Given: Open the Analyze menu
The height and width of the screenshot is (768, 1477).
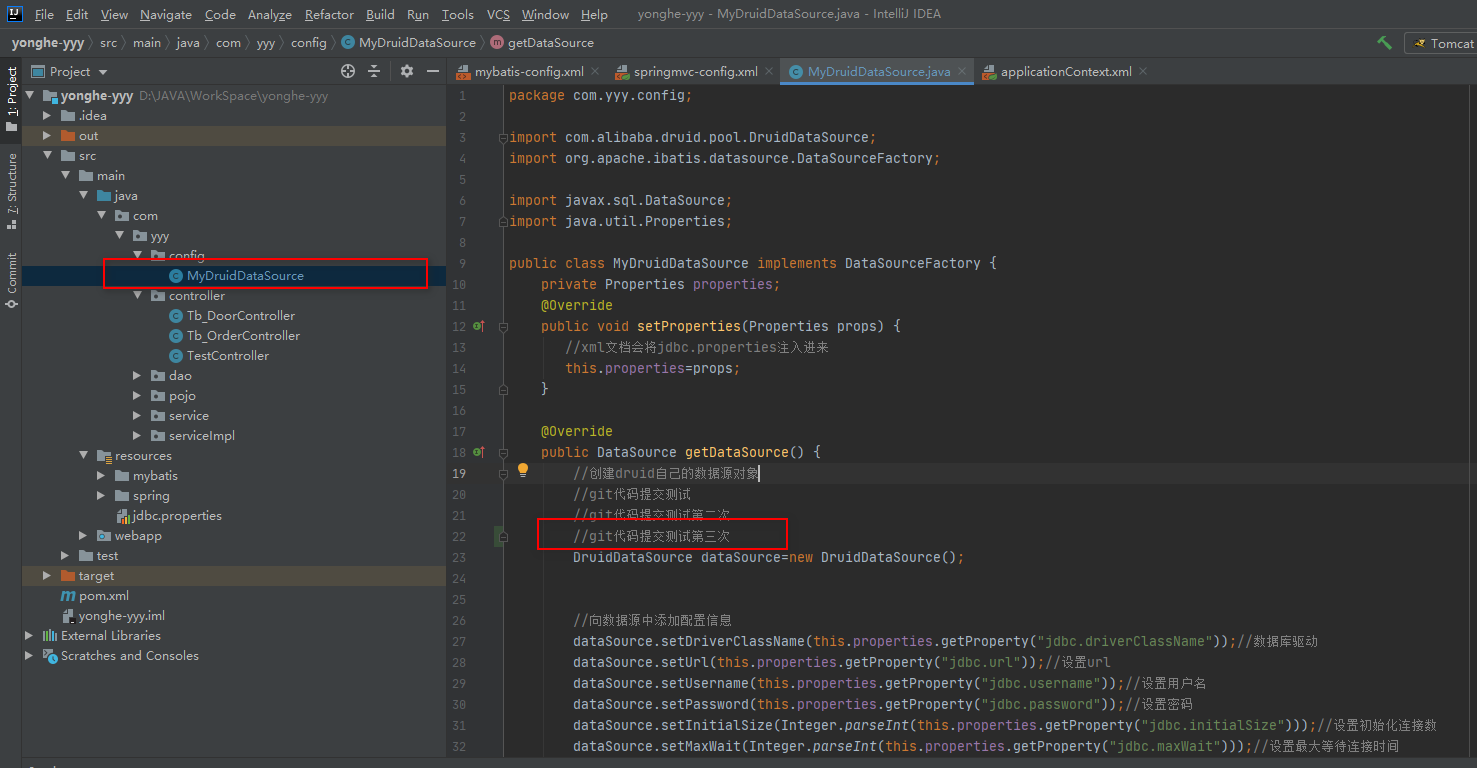Looking at the screenshot, I should [269, 15].
